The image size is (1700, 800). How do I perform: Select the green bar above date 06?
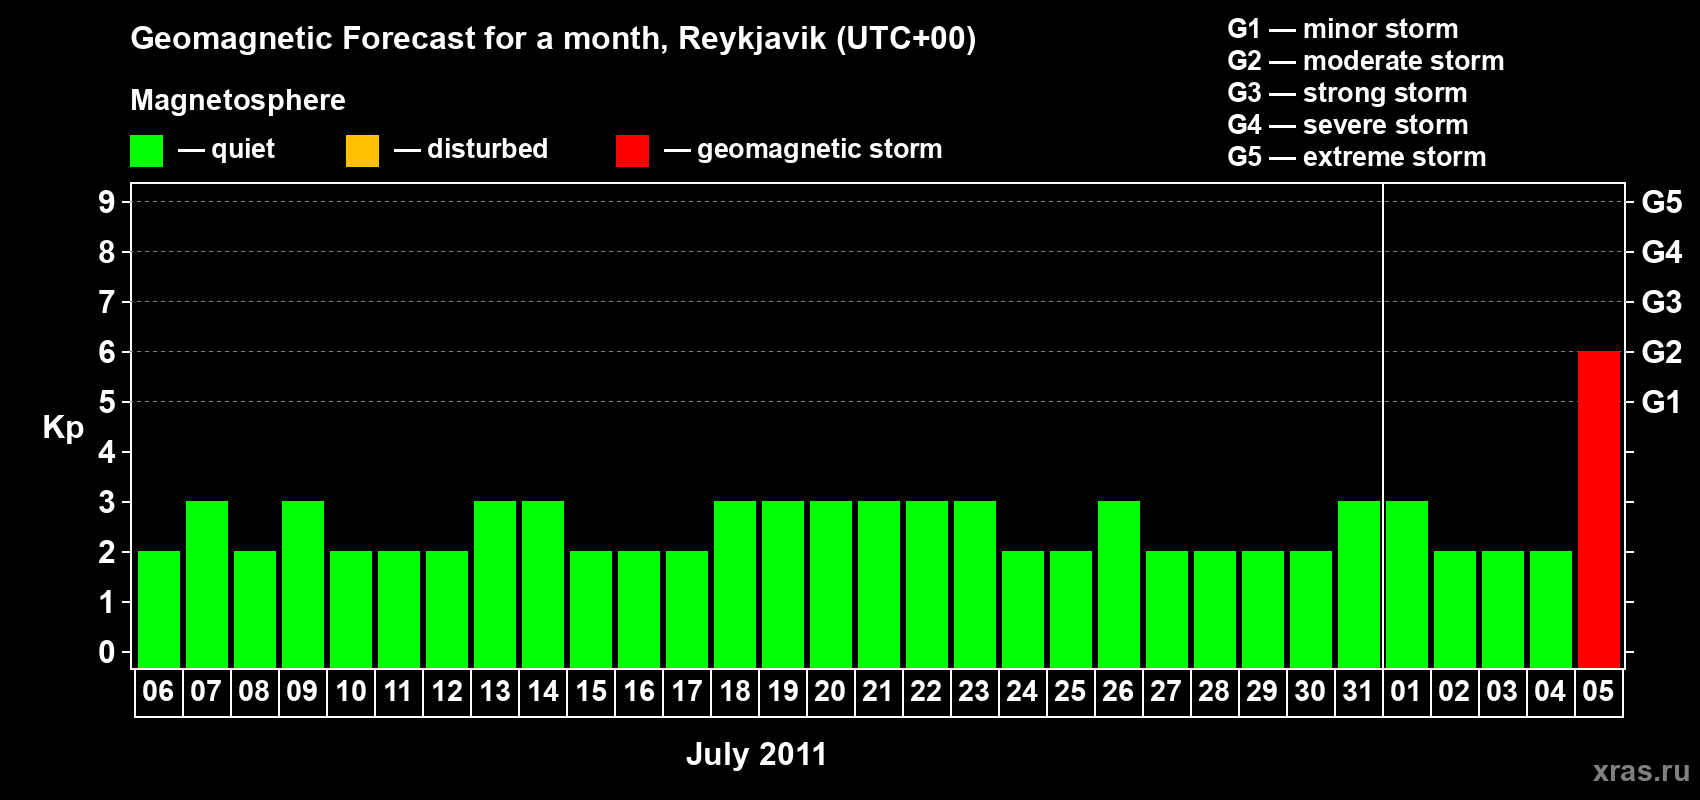[x=158, y=609]
